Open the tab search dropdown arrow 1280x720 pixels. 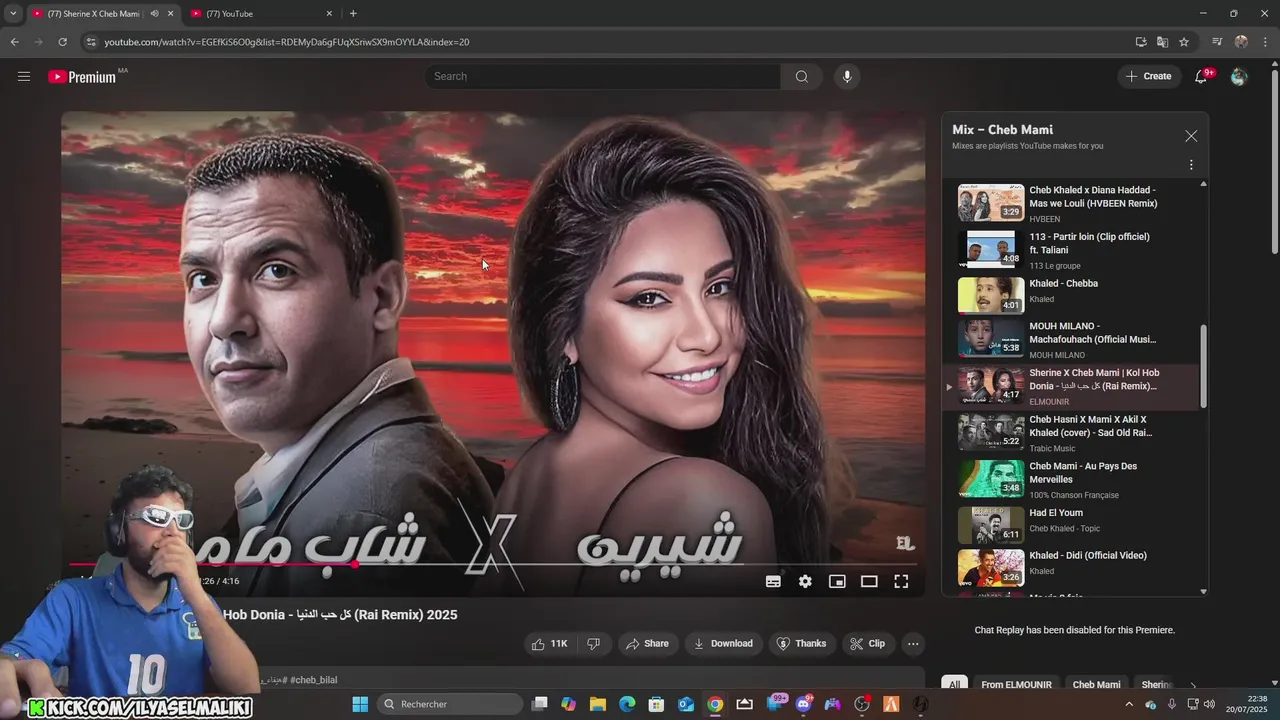pyautogui.click(x=13, y=13)
